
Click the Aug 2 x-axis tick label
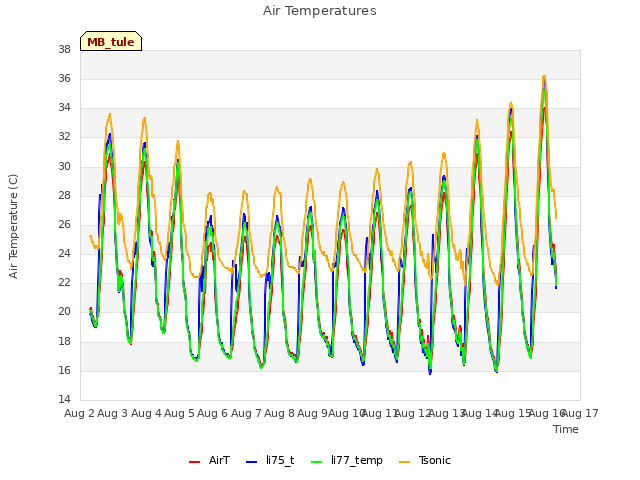(x=79, y=413)
